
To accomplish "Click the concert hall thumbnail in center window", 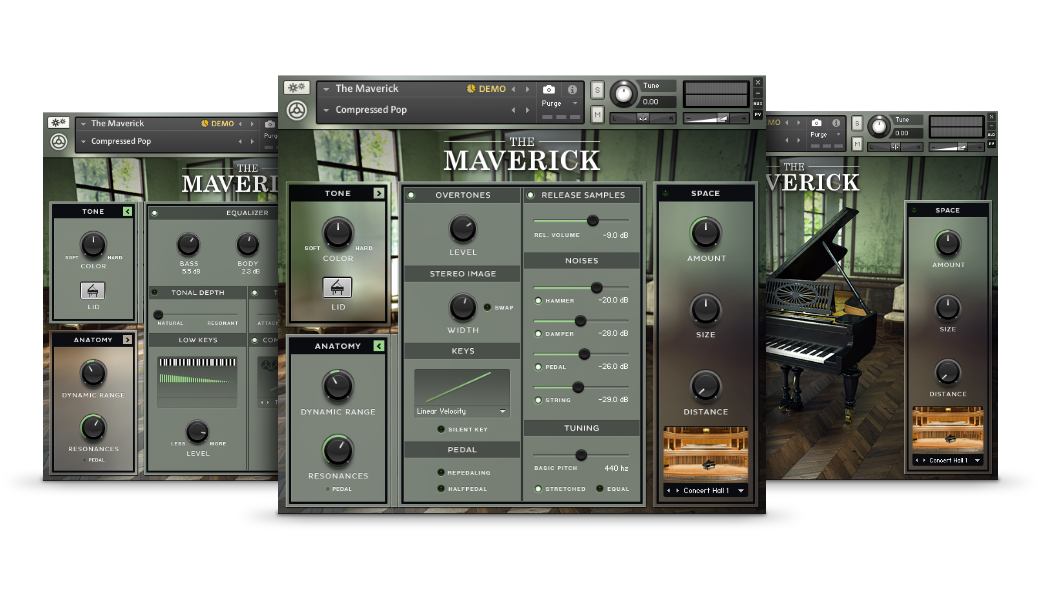I will [706, 454].
